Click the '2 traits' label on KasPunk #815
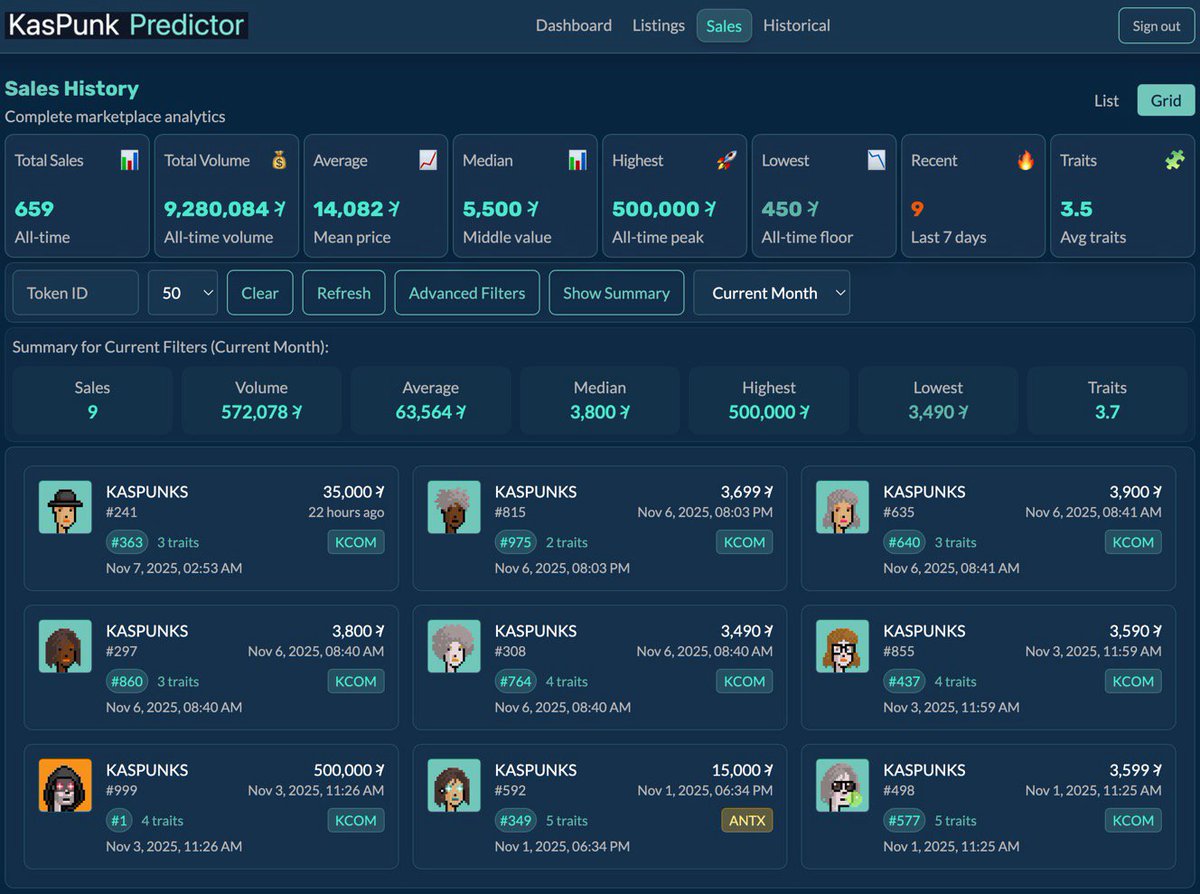Viewport: 1200px width, 894px height. click(x=566, y=542)
